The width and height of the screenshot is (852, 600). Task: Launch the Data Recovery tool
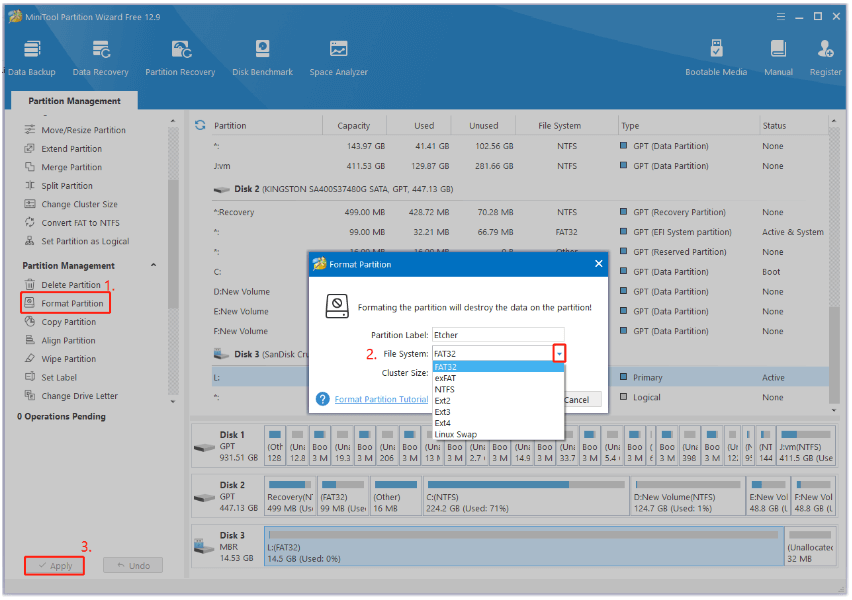click(x=101, y=58)
